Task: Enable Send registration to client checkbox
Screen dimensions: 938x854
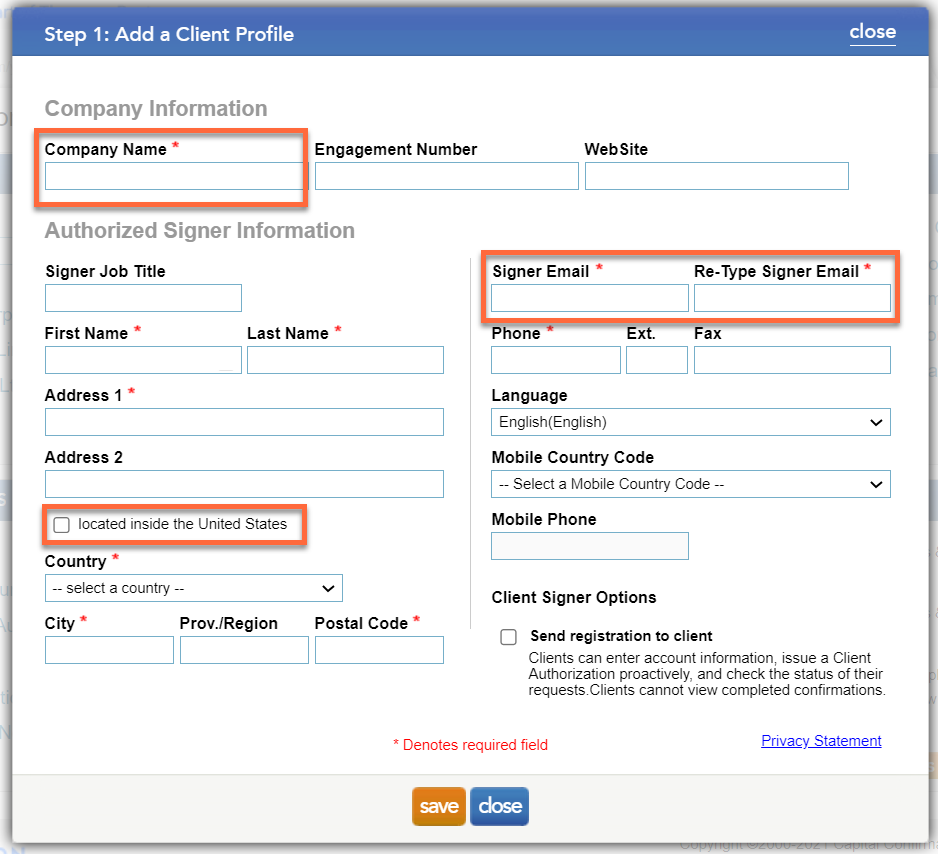Action: click(509, 637)
